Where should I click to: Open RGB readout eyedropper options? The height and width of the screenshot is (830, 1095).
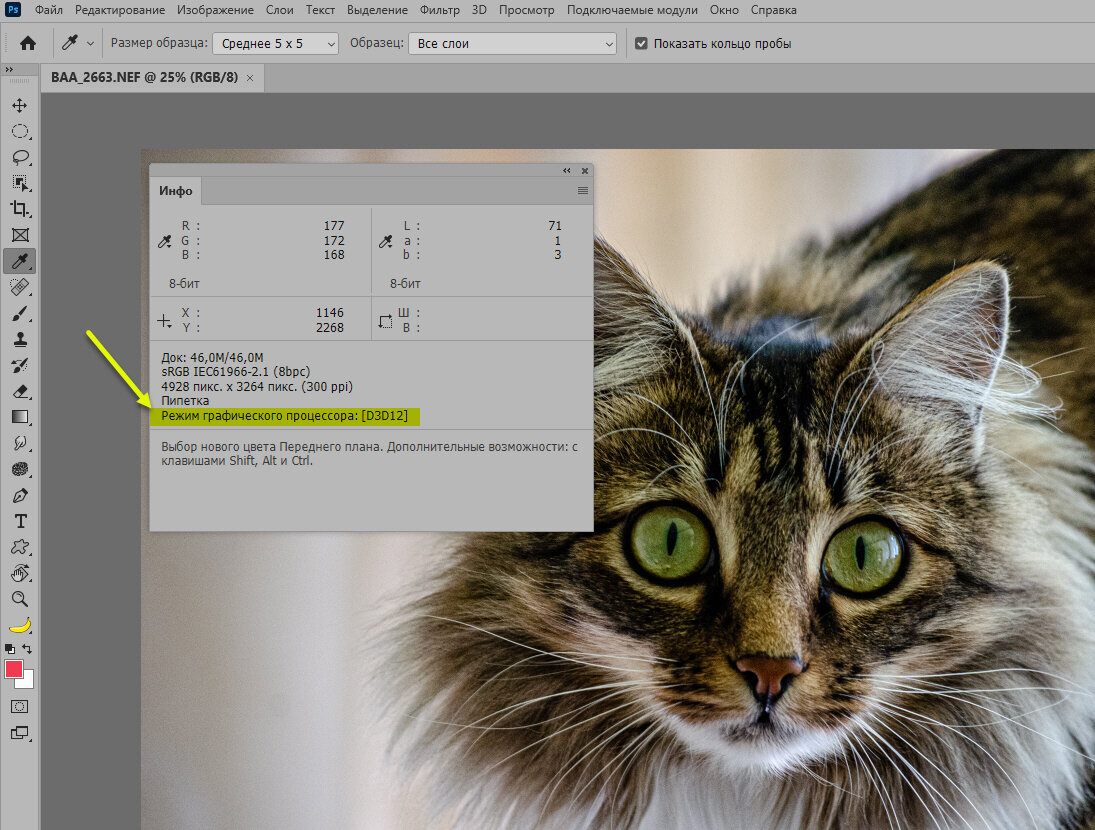(x=165, y=242)
